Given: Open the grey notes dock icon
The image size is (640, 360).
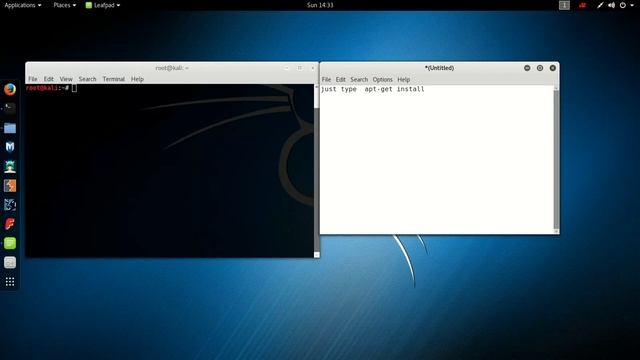Looking at the screenshot, I should (x=10, y=262).
